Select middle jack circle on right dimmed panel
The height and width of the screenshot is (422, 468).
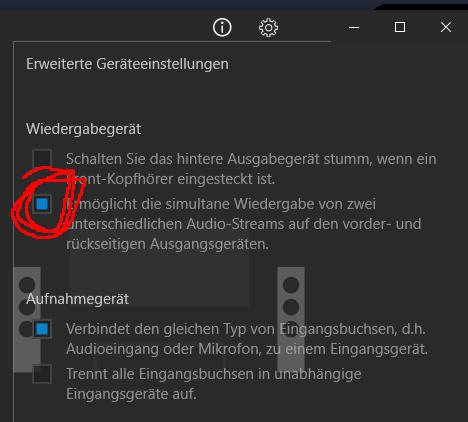291,307
